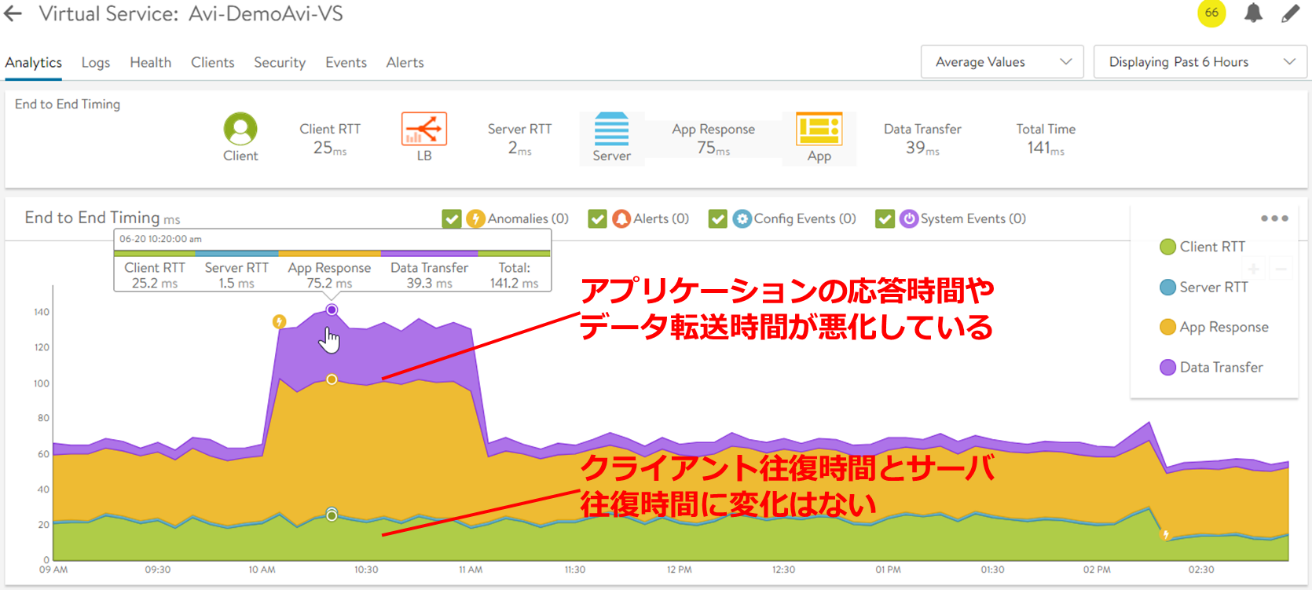This screenshot has height=590, width=1312.
Task: Switch to the Health tab
Action: (151, 62)
